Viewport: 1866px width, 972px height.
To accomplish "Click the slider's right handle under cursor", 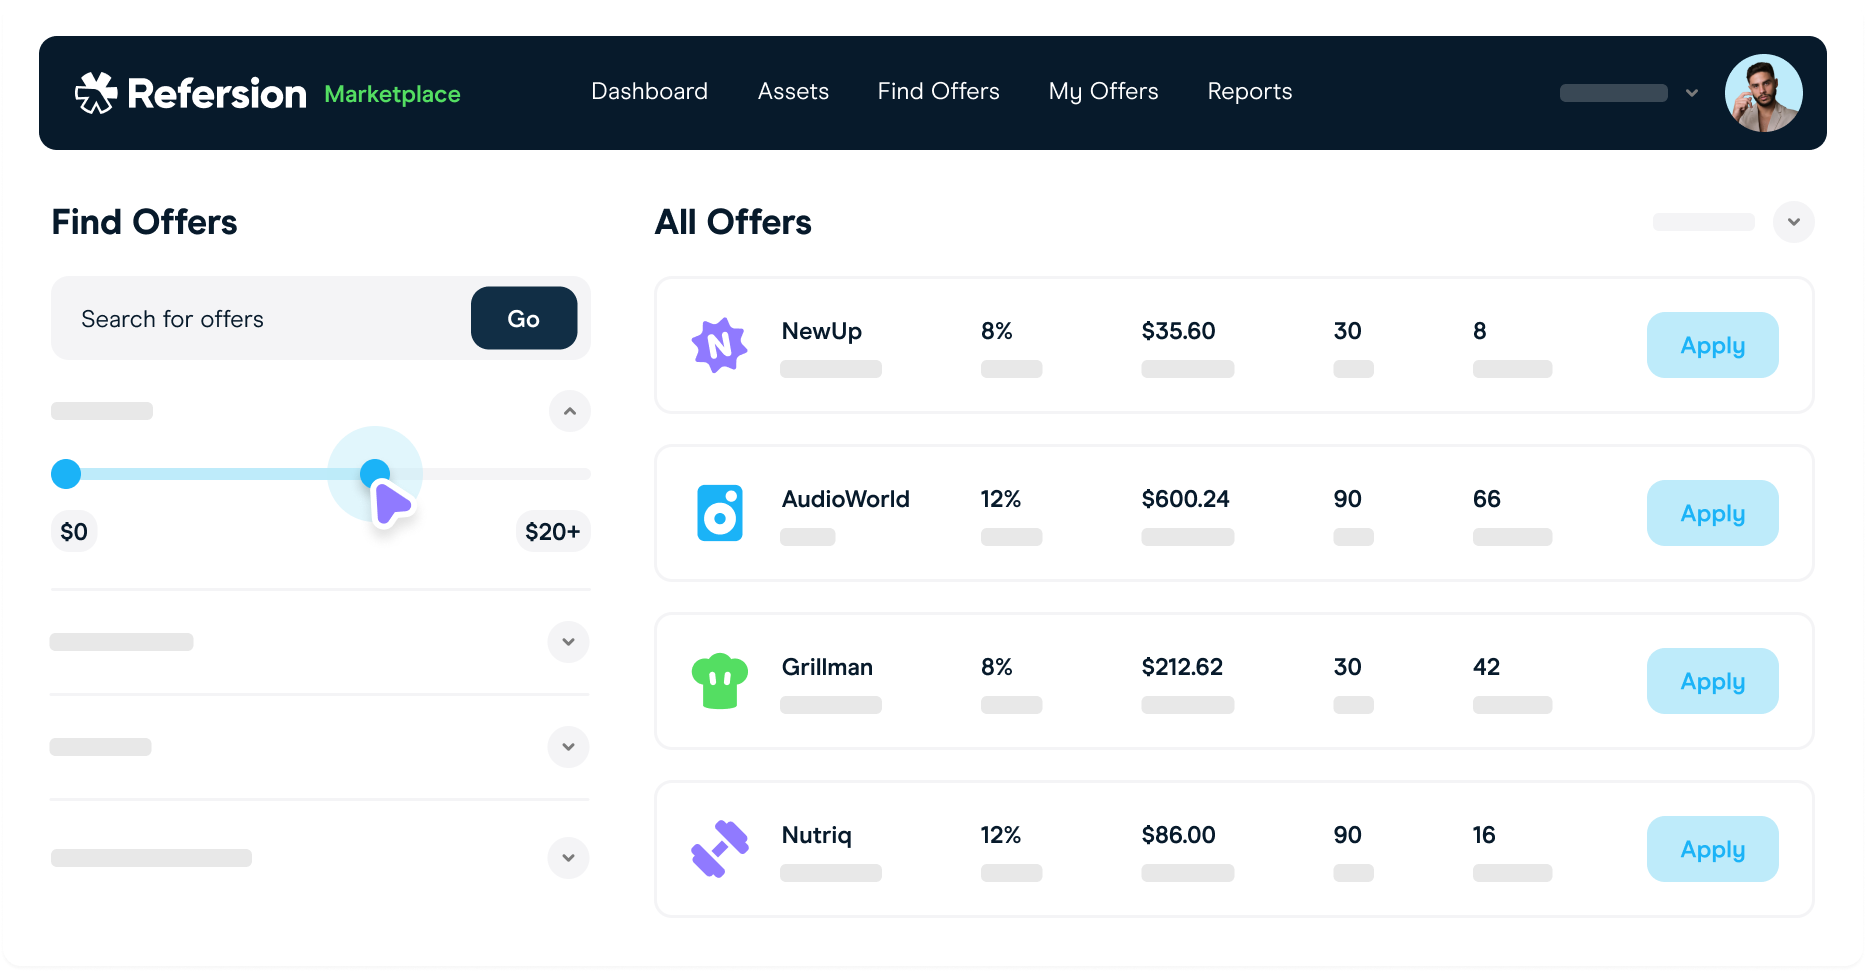I will point(375,474).
